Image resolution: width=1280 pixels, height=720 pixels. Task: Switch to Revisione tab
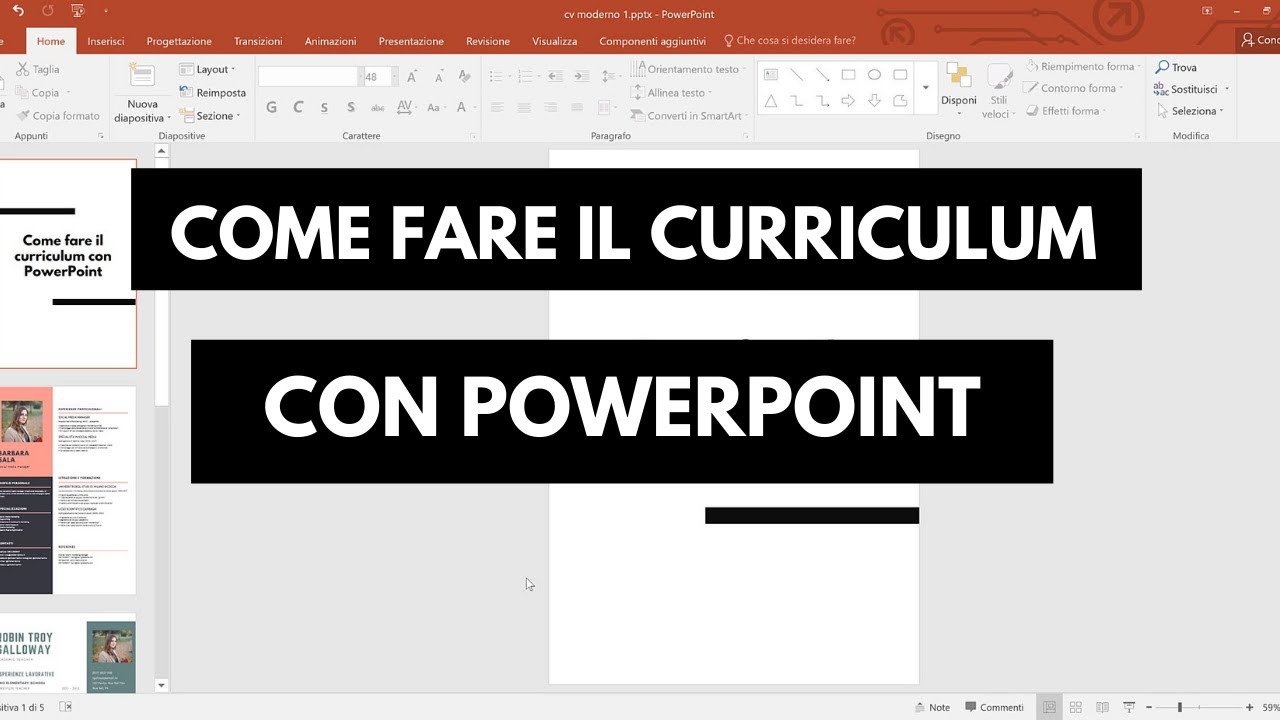(x=488, y=41)
